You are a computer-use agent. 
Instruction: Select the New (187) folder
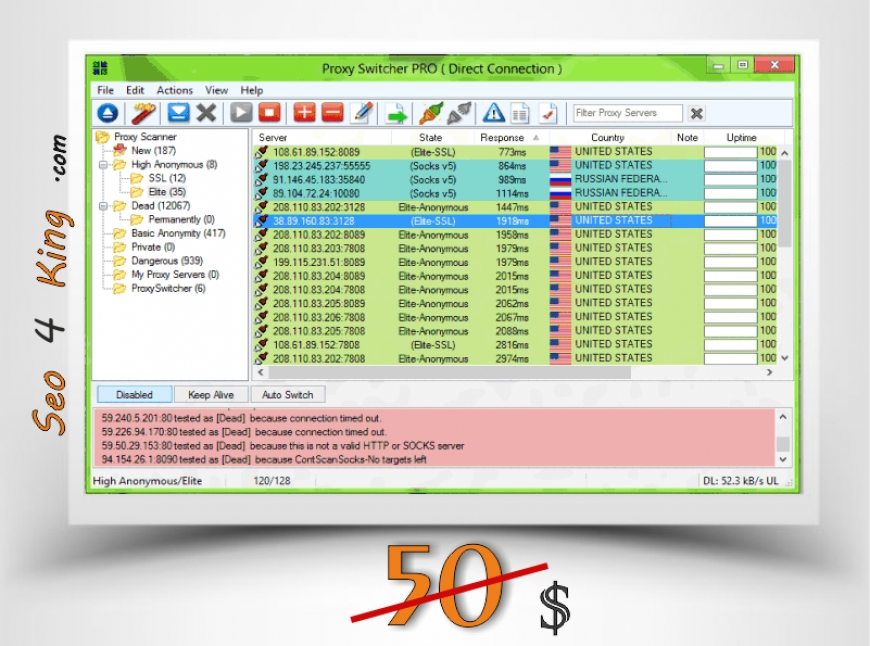pos(153,150)
